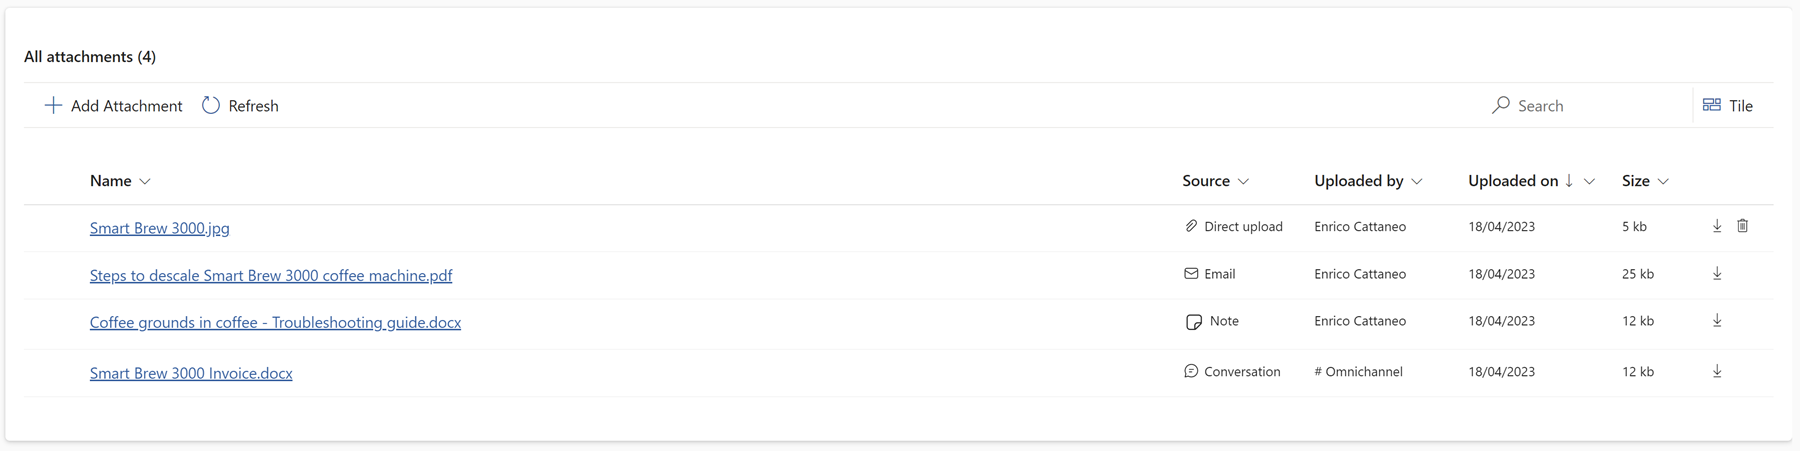This screenshot has height=451, width=1800.
Task: Toggle sort arrow on Uploaded on
Action: pyautogui.click(x=1570, y=181)
